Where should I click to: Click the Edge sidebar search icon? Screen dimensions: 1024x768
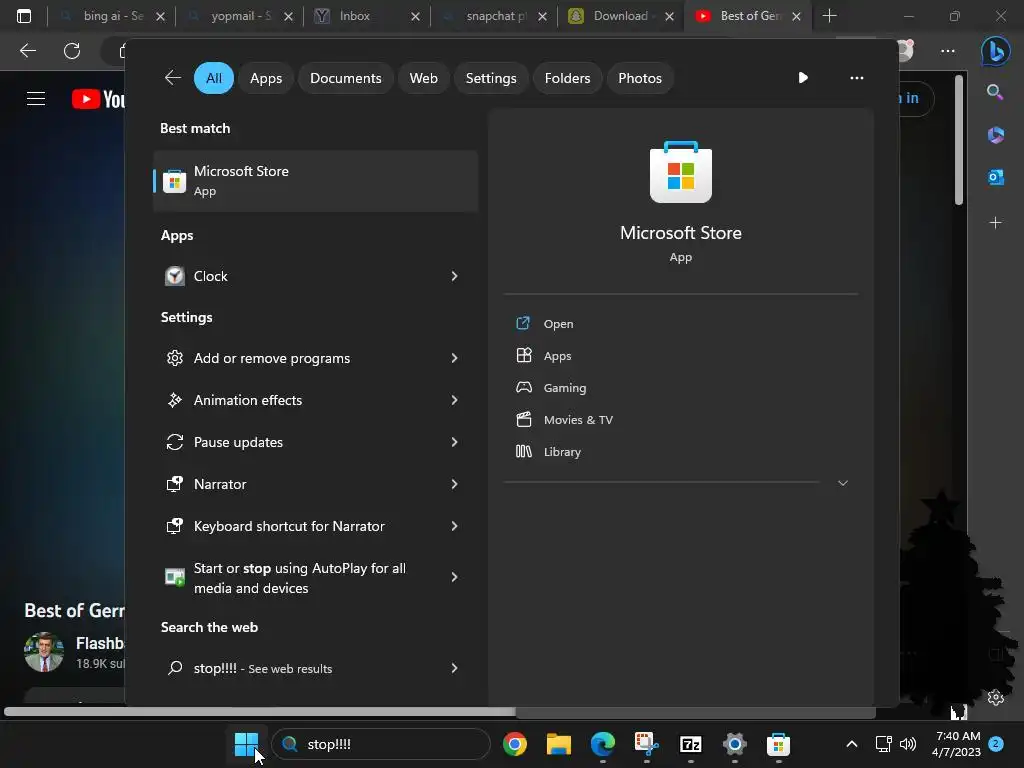pos(995,92)
